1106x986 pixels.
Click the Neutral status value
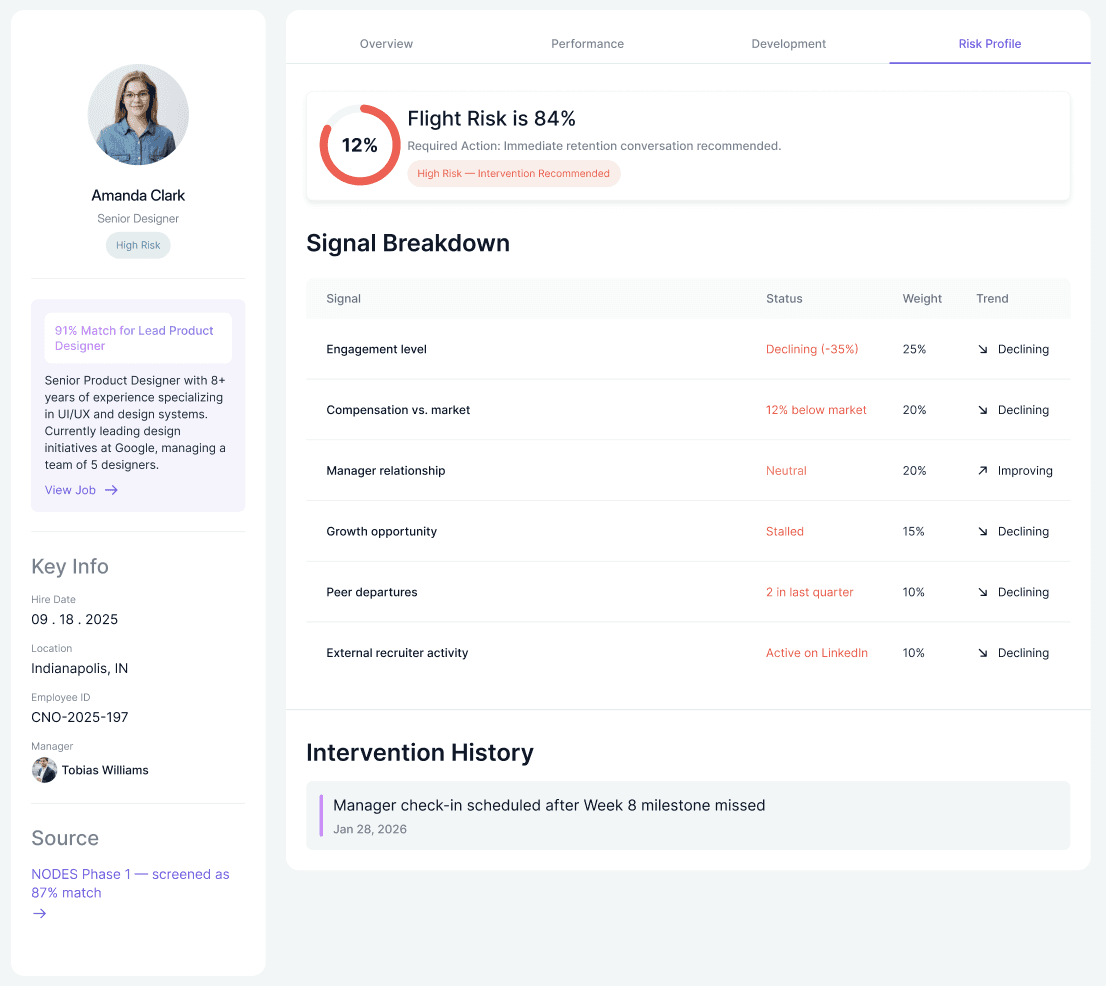click(x=786, y=470)
